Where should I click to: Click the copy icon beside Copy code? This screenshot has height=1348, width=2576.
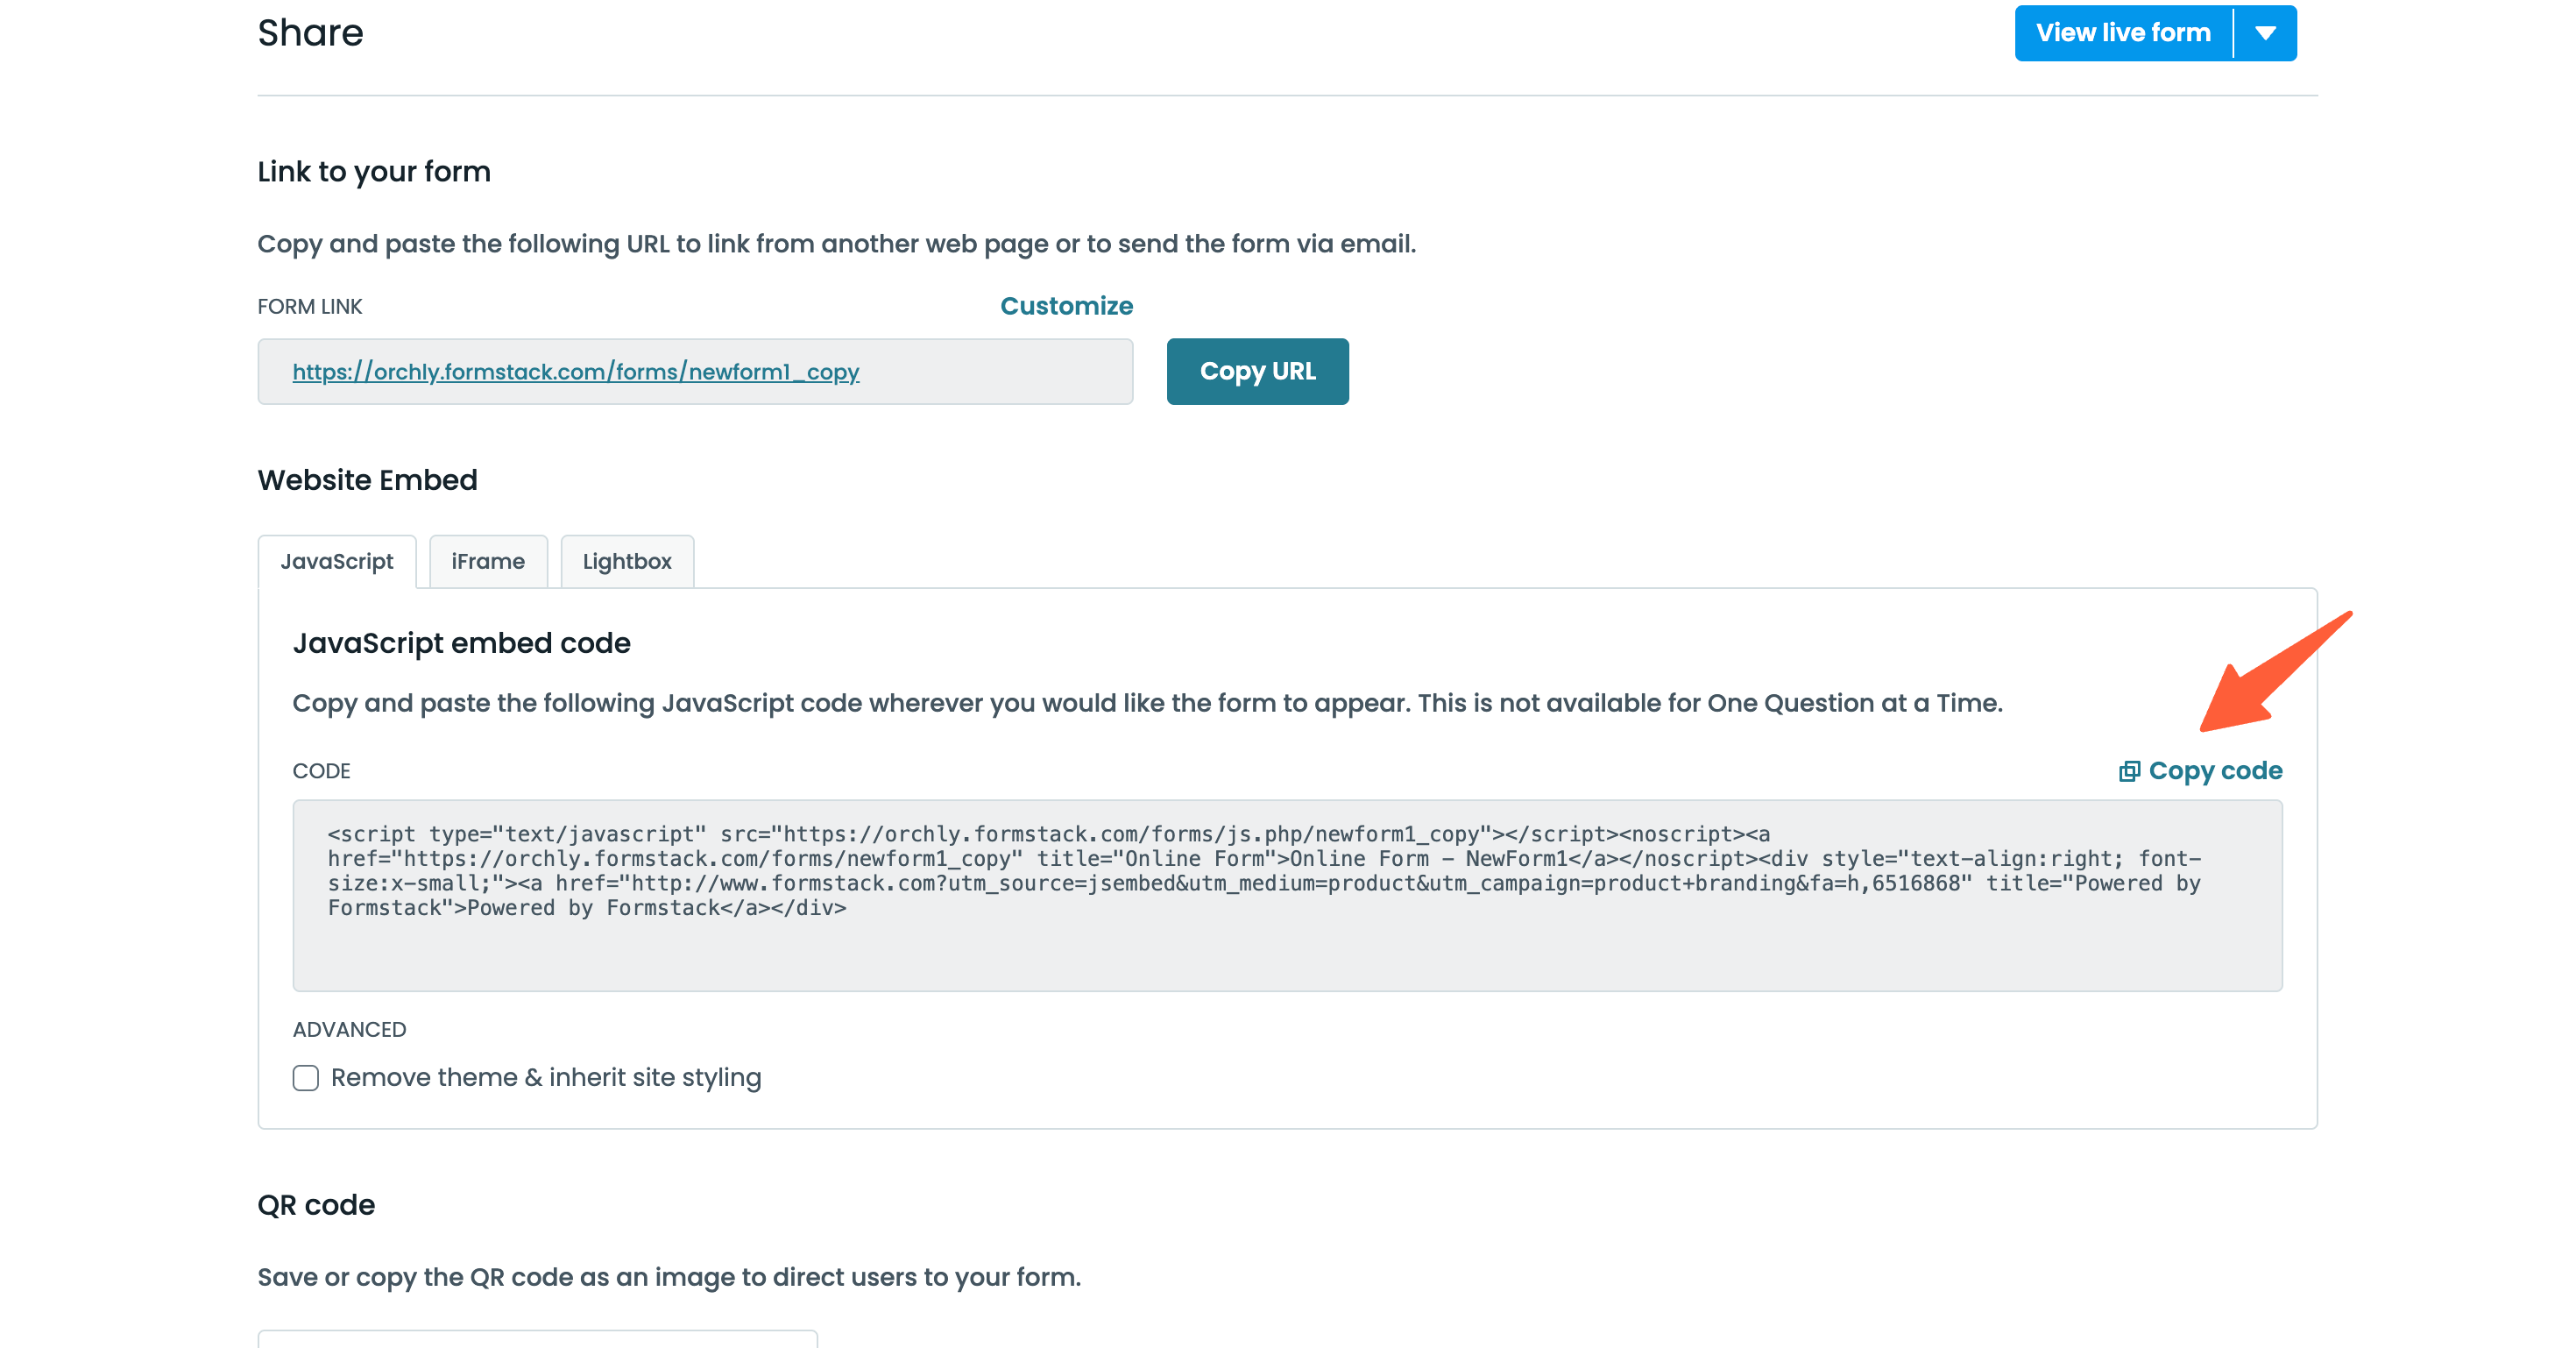(x=2129, y=771)
